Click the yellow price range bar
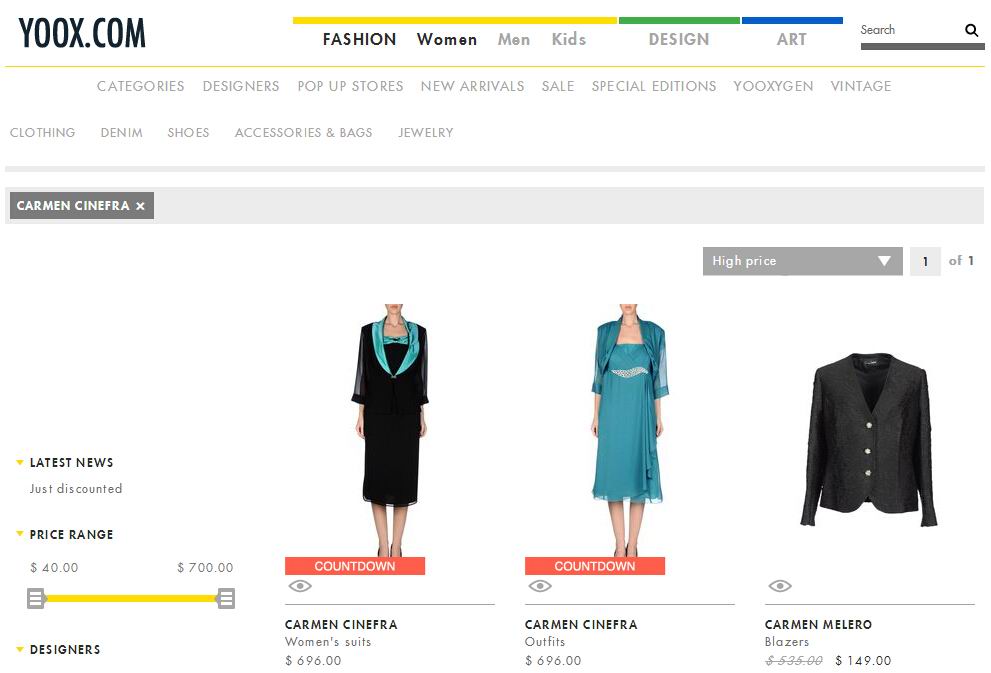 [x=131, y=598]
